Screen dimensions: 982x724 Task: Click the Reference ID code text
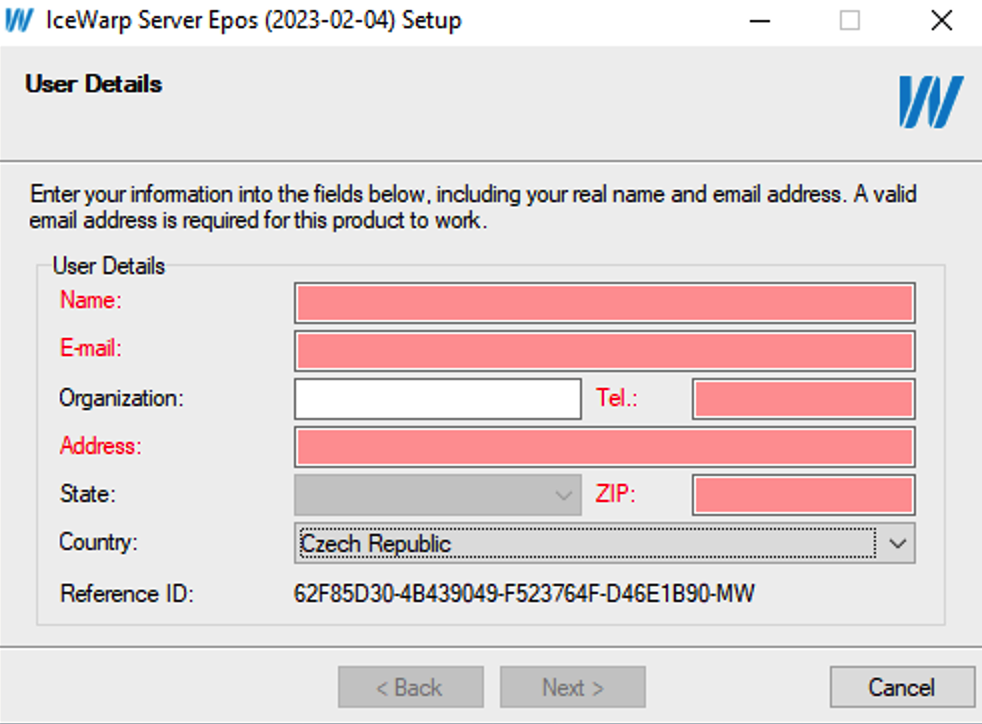point(524,593)
